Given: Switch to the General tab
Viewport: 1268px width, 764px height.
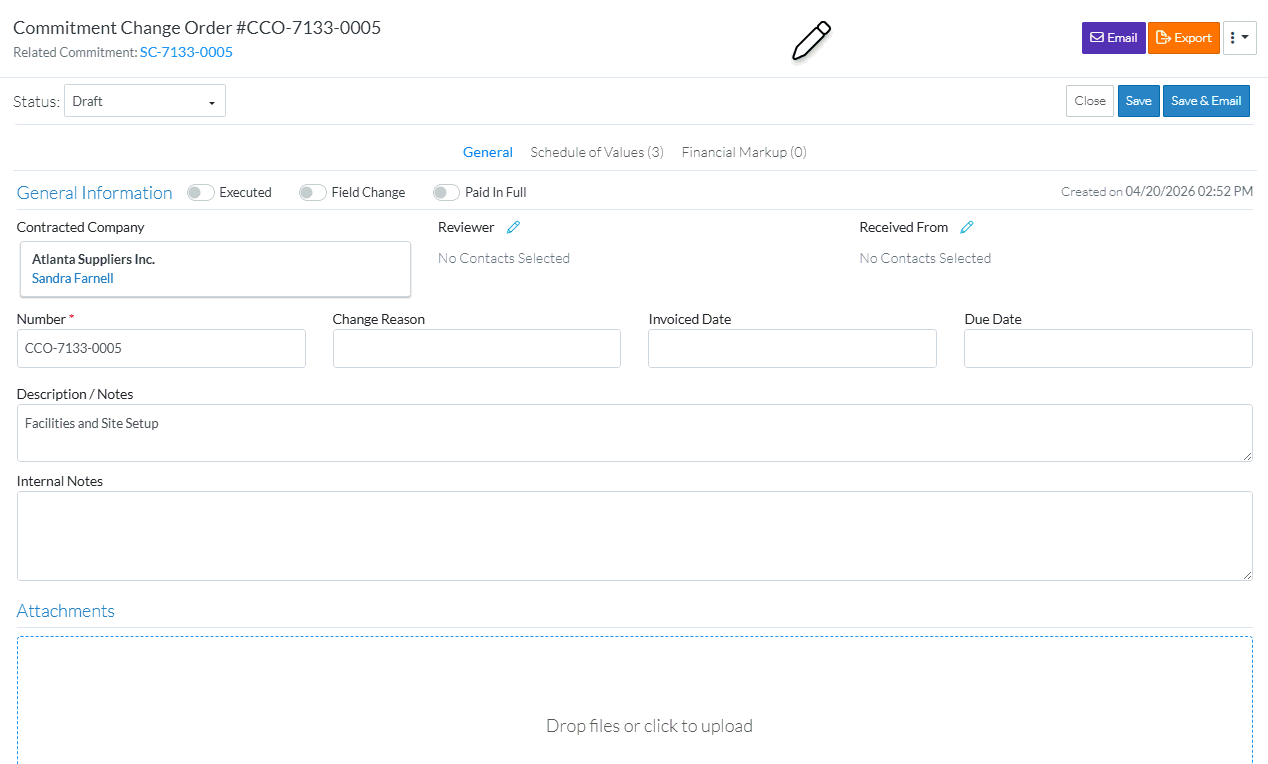Looking at the screenshot, I should pos(488,152).
